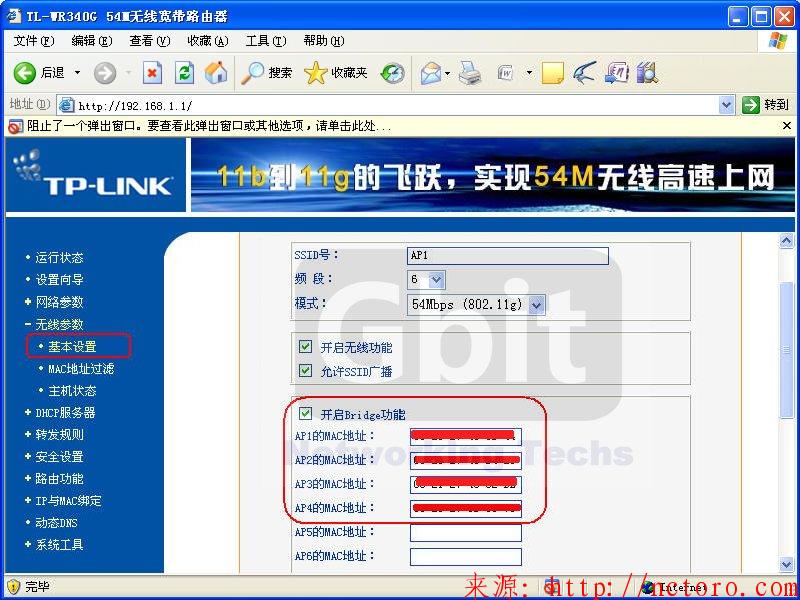Viewport: 800px width, 600px height.
Task: Expand 系统工具 in sidebar
Action: [59, 544]
